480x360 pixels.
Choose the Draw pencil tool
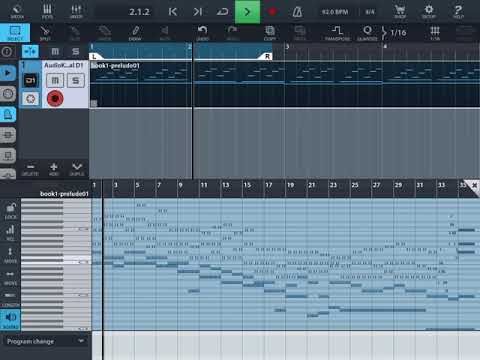135,33
